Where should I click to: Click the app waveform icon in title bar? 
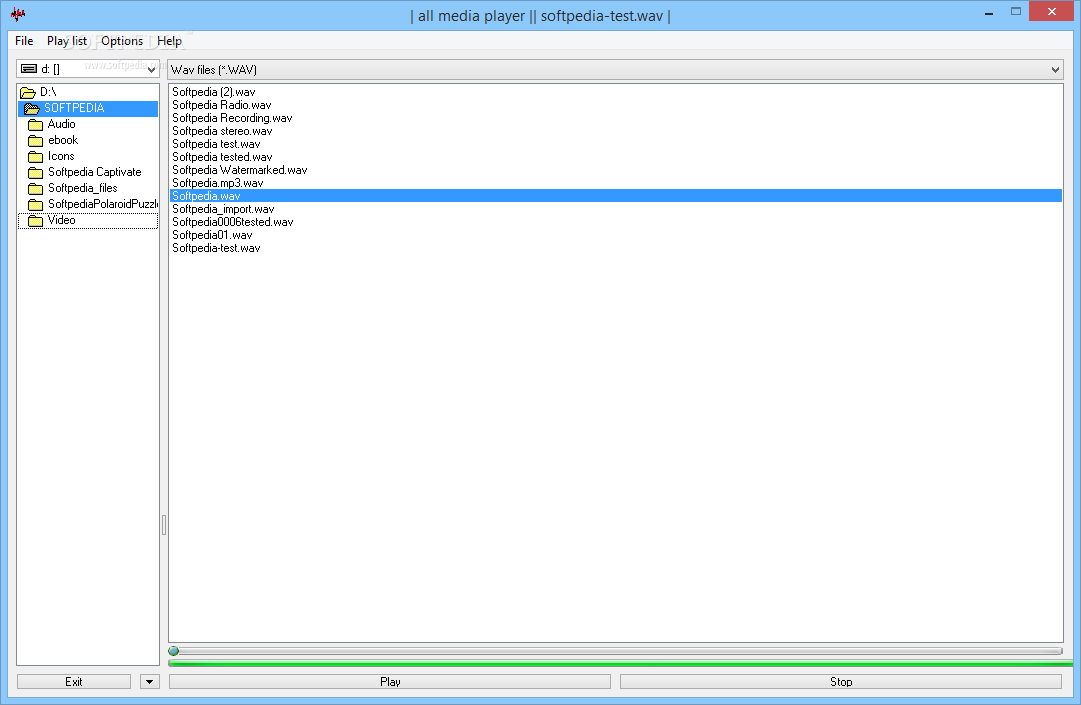(x=18, y=14)
